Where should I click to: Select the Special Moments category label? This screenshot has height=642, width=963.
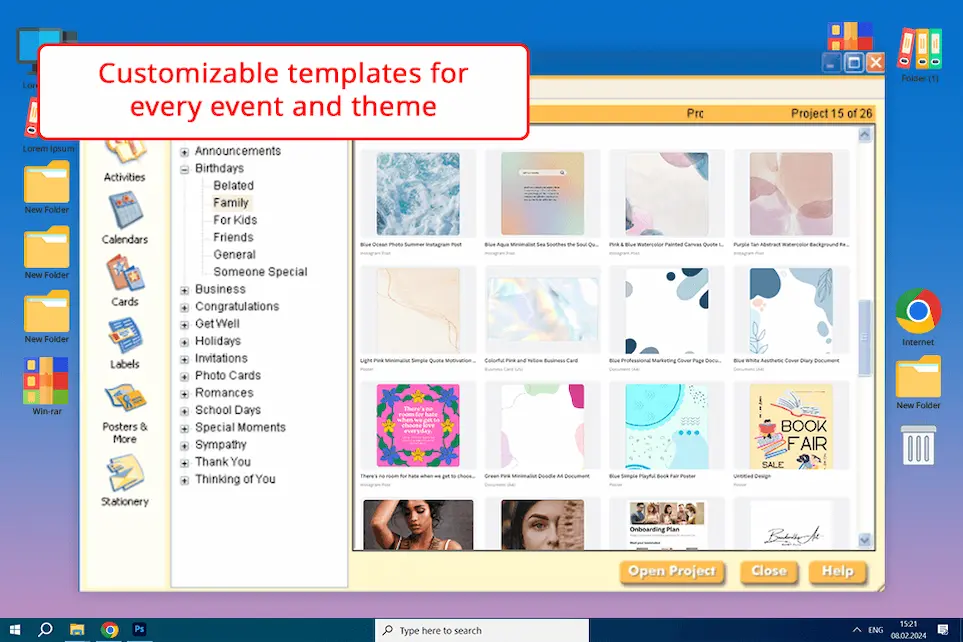pos(240,427)
